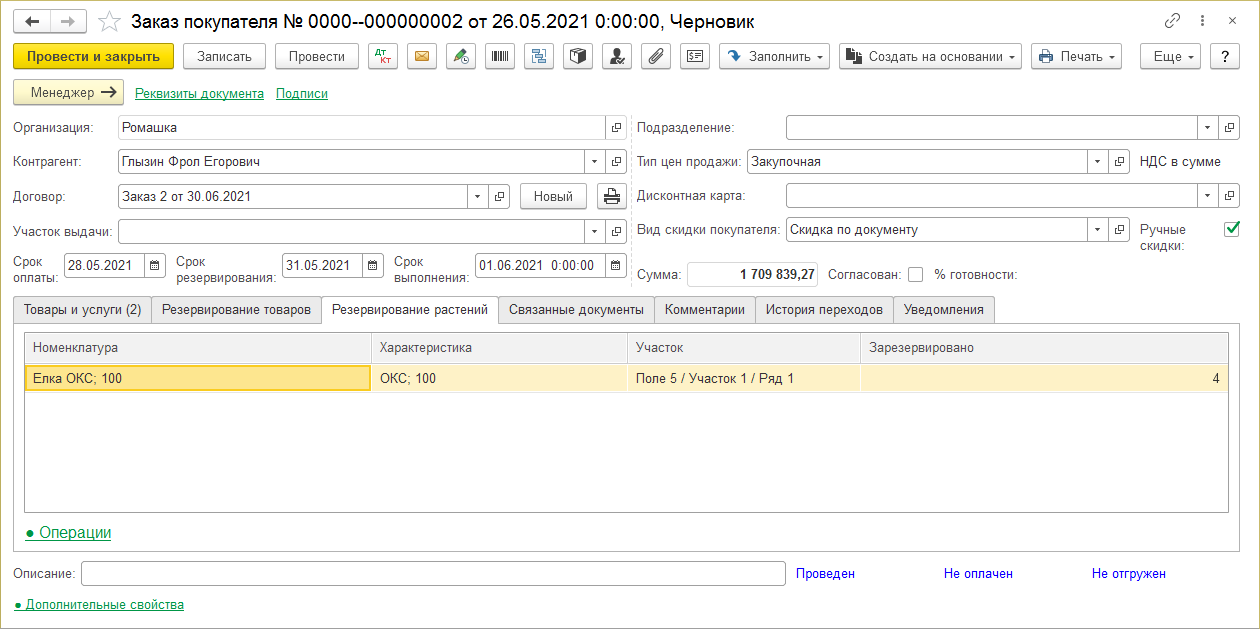
Task: Click Менеджер button
Action: tap(69, 93)
